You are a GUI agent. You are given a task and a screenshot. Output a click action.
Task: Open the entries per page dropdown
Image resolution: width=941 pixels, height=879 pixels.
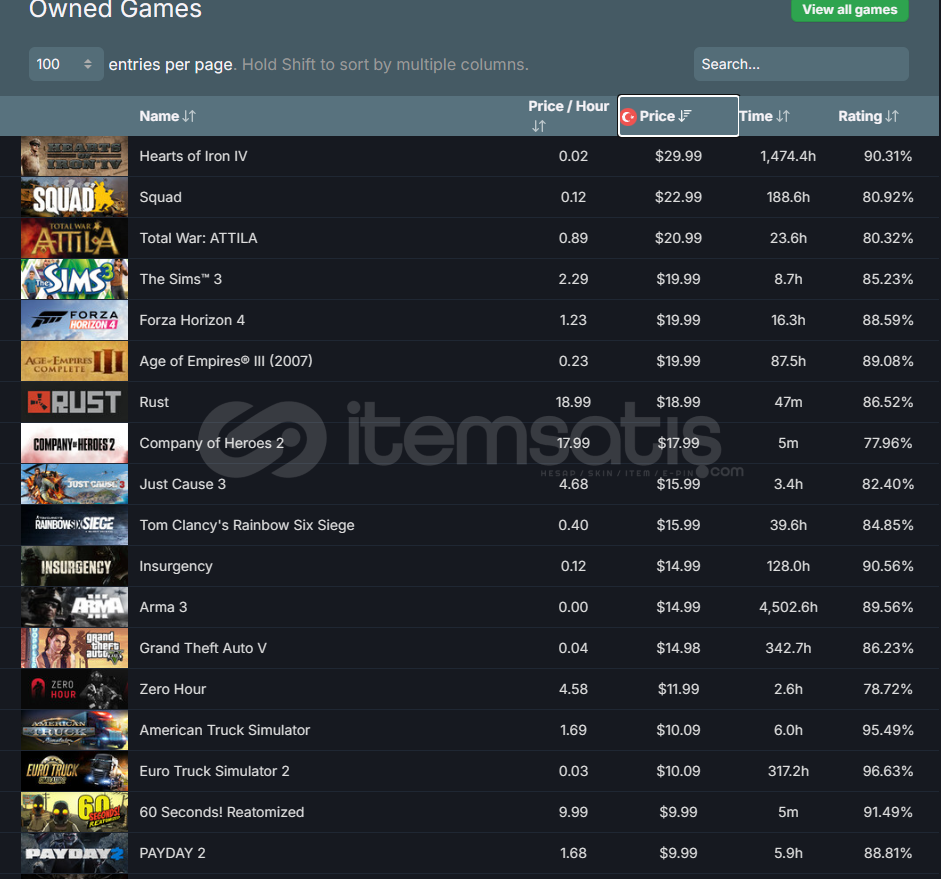coord(66,64)
